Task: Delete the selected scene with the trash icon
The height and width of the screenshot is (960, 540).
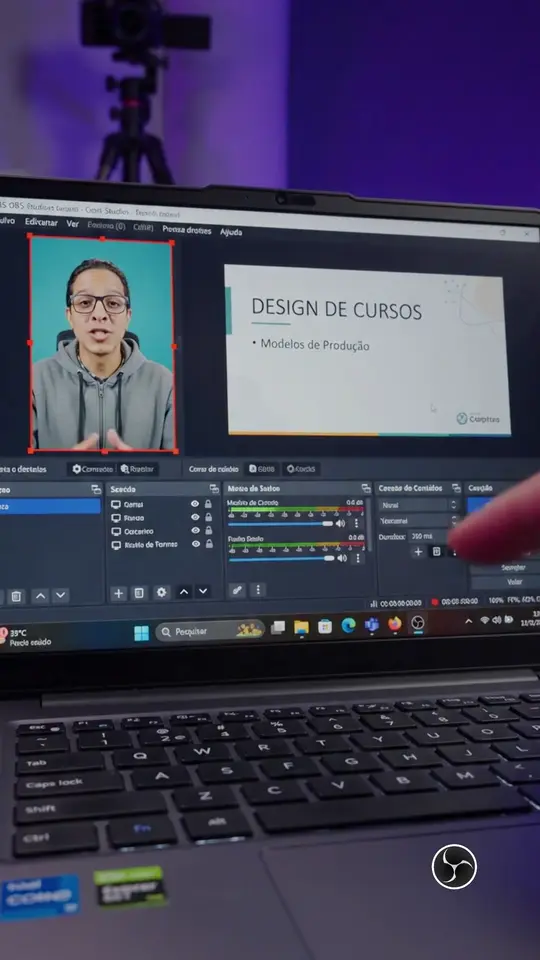Action: pyautogui.click(x=17, y=596)
